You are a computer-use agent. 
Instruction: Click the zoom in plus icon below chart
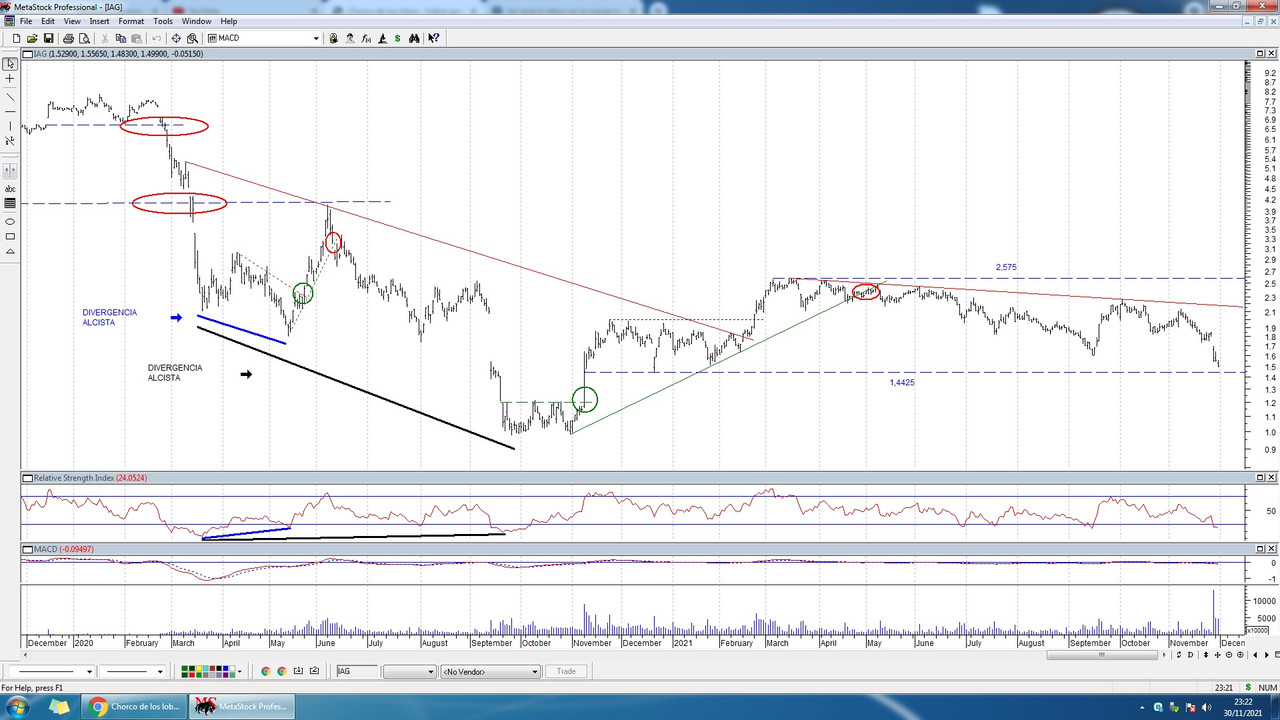pos(1240,655)
